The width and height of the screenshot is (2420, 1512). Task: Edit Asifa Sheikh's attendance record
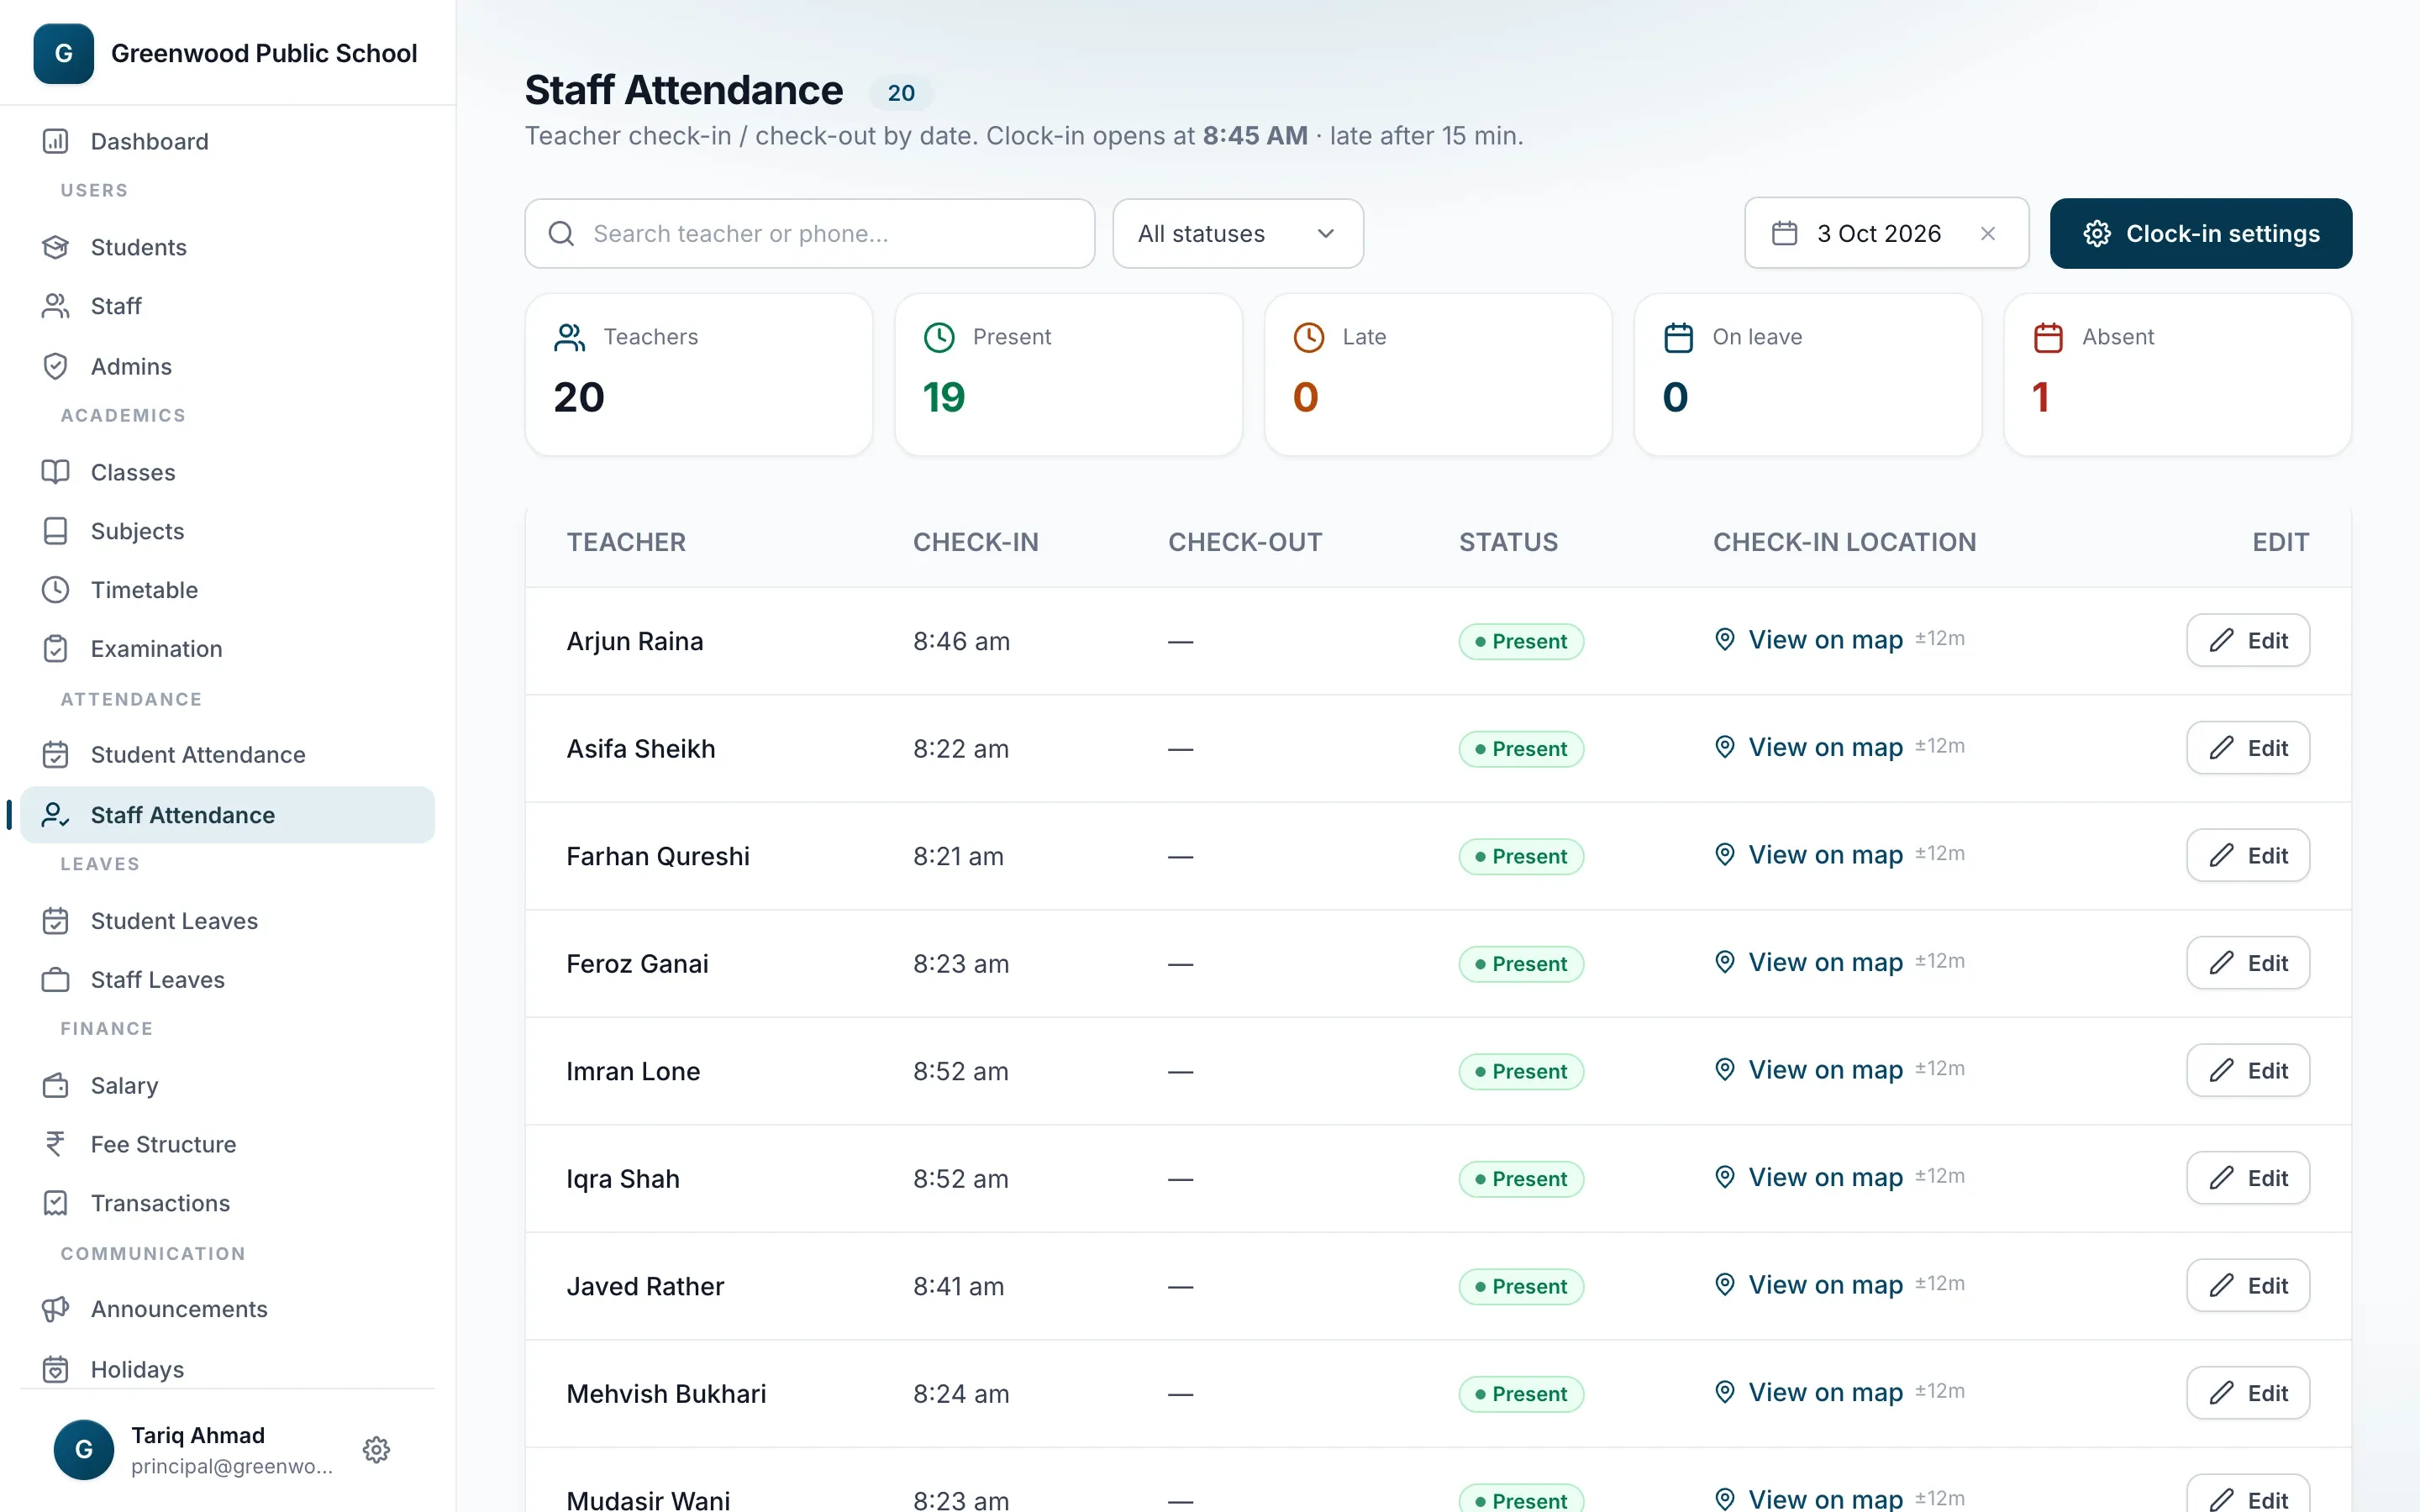coord(2248,748)
